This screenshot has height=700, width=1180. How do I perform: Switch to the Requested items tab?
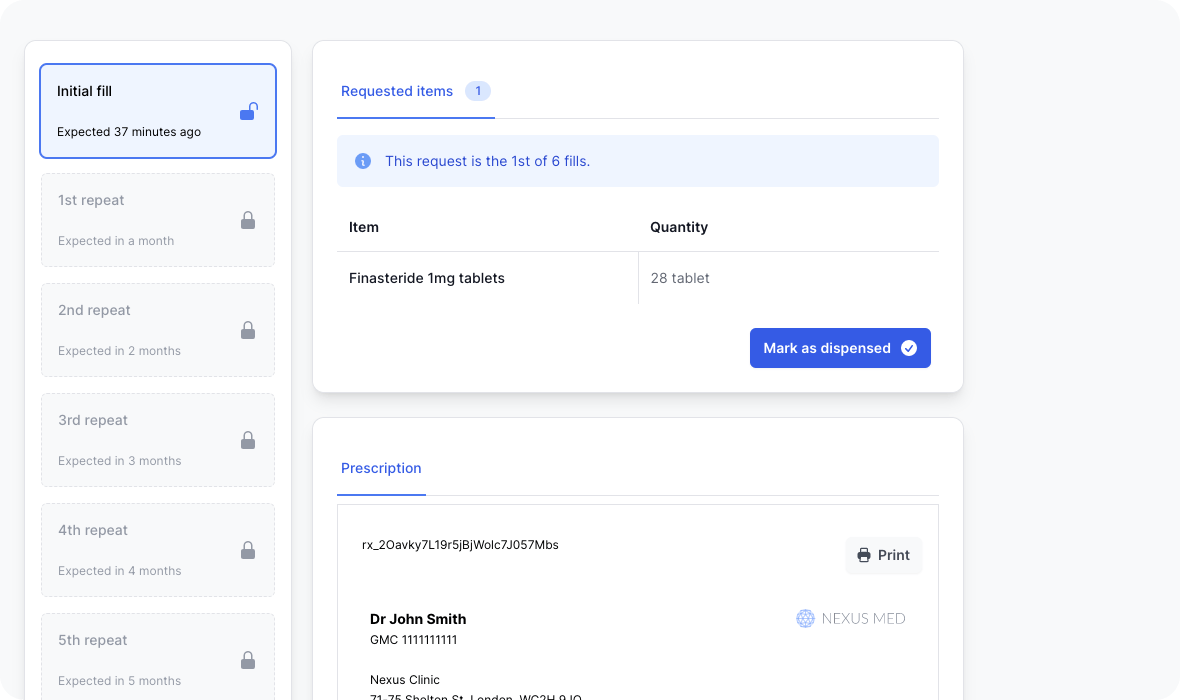point(397,91)
